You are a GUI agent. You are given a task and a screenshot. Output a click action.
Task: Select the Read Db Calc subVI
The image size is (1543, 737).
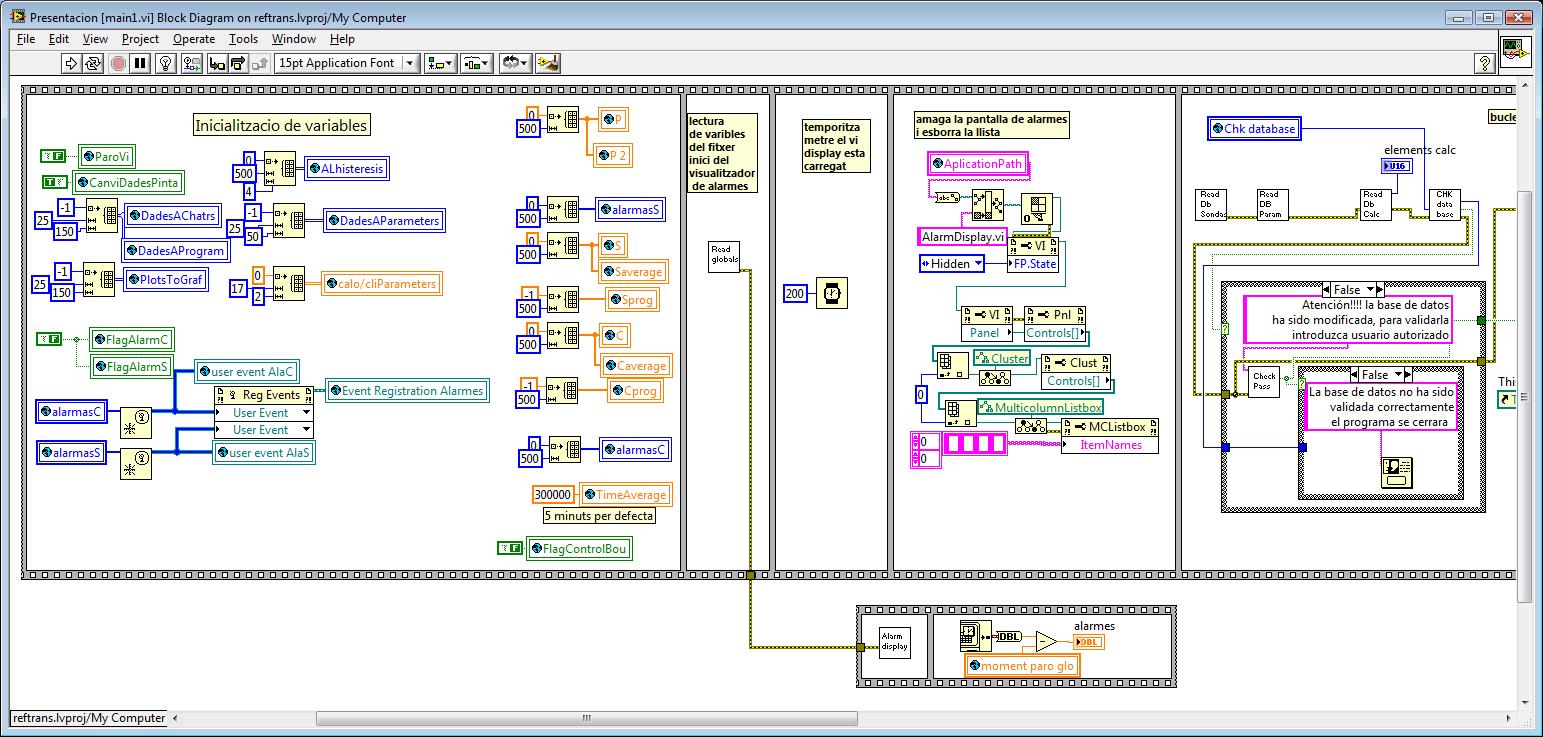(x=1376, y=204)
